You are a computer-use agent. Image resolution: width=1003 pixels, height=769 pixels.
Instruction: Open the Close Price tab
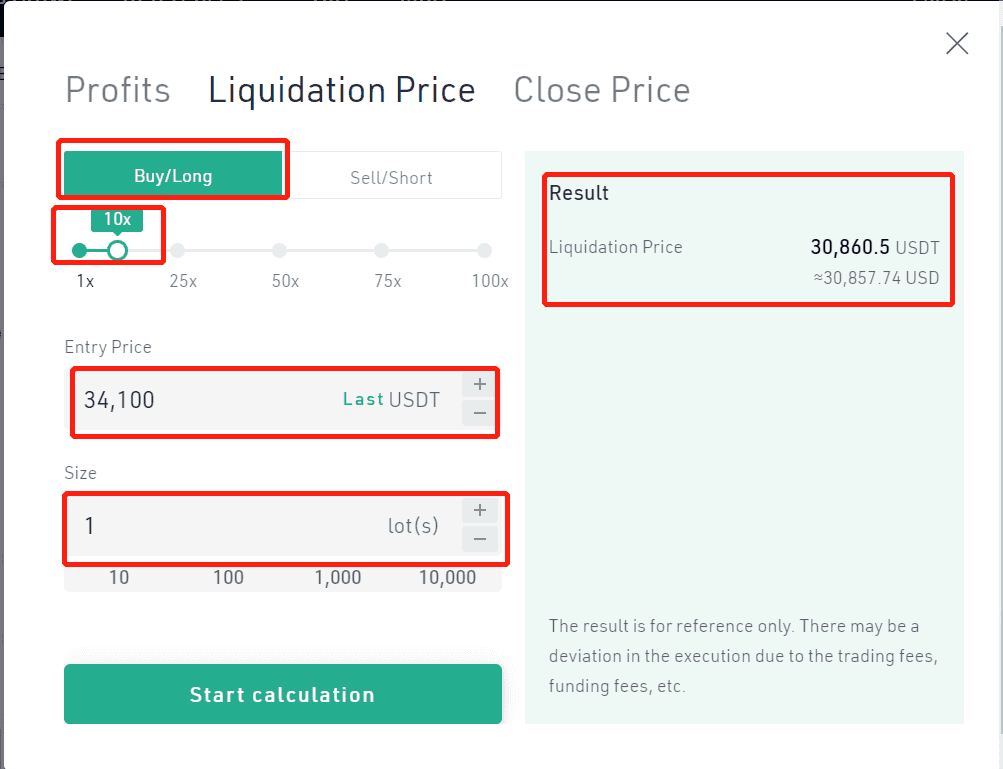point(602,90)
